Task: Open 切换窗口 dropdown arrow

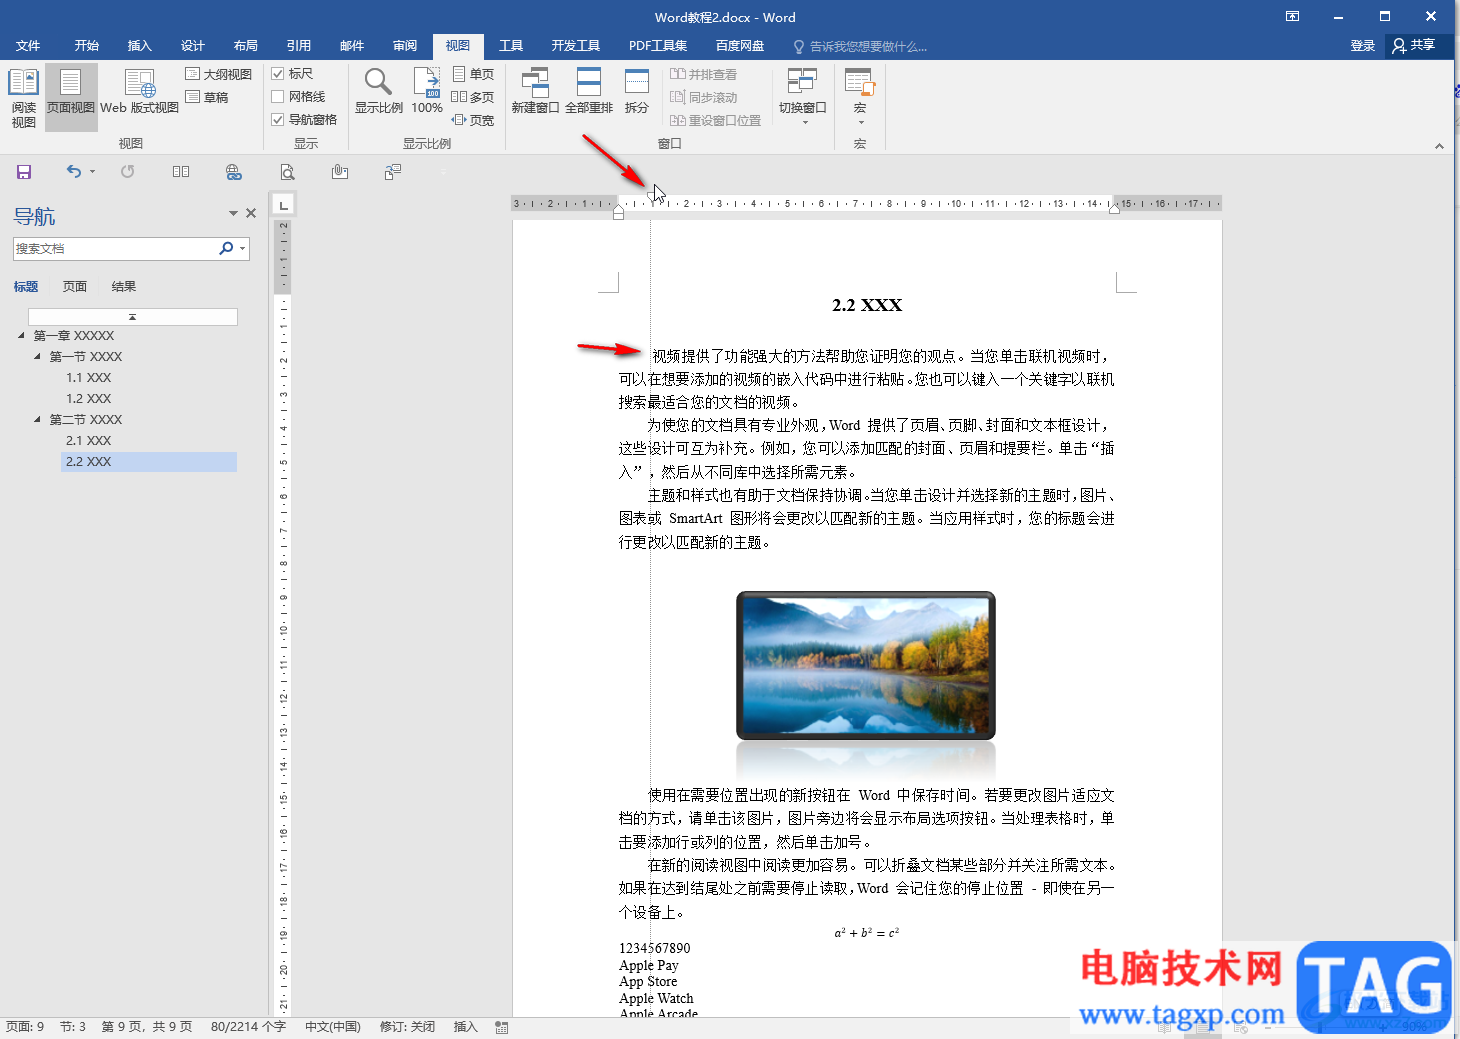Action: point(805,123)
